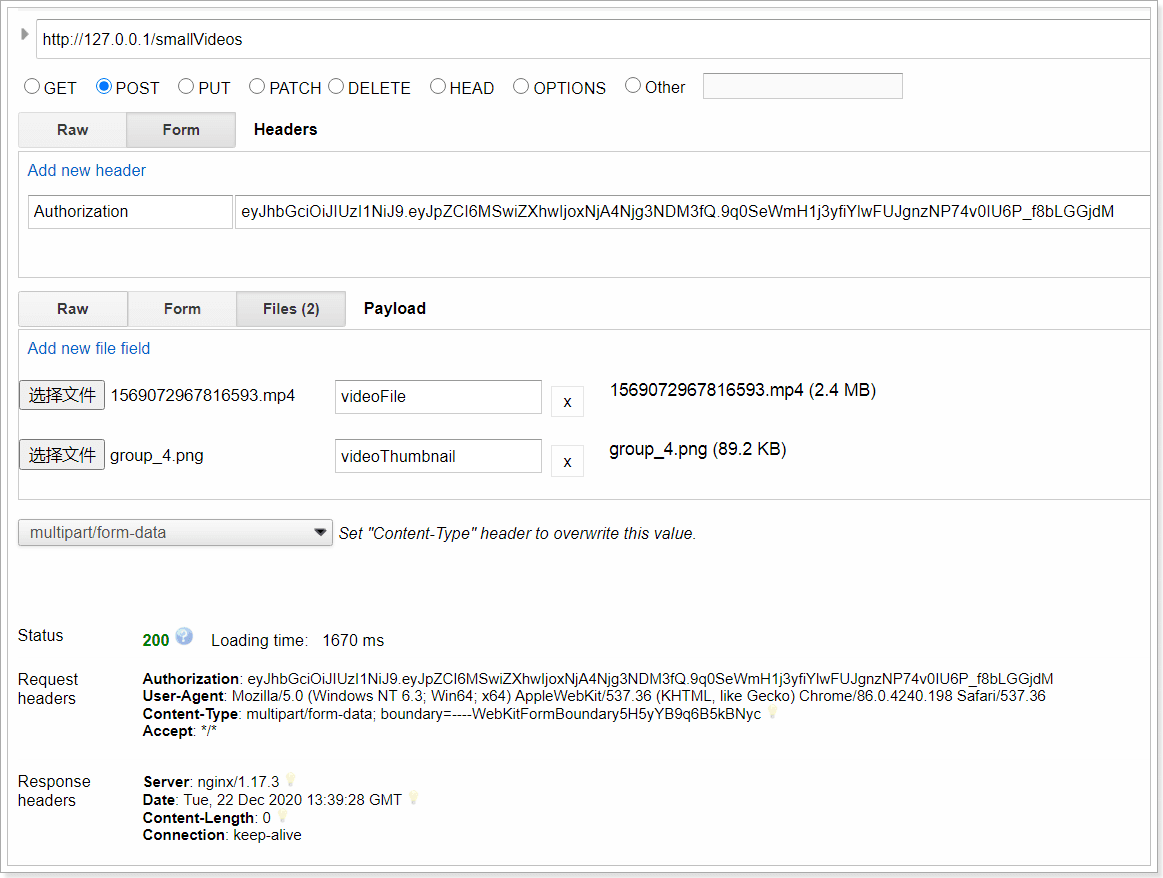The image size is (1163, 878).
Task: Click the lightbulb icon next to the Date header
Action: coord(413,798)
